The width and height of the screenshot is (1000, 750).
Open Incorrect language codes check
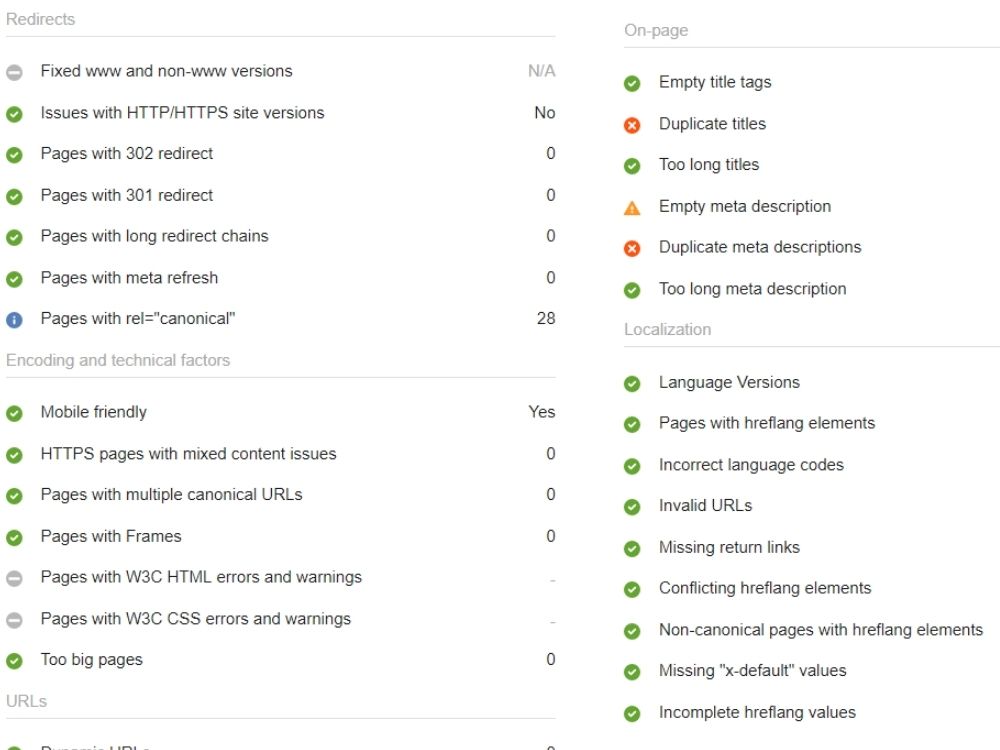click(751, 465)
